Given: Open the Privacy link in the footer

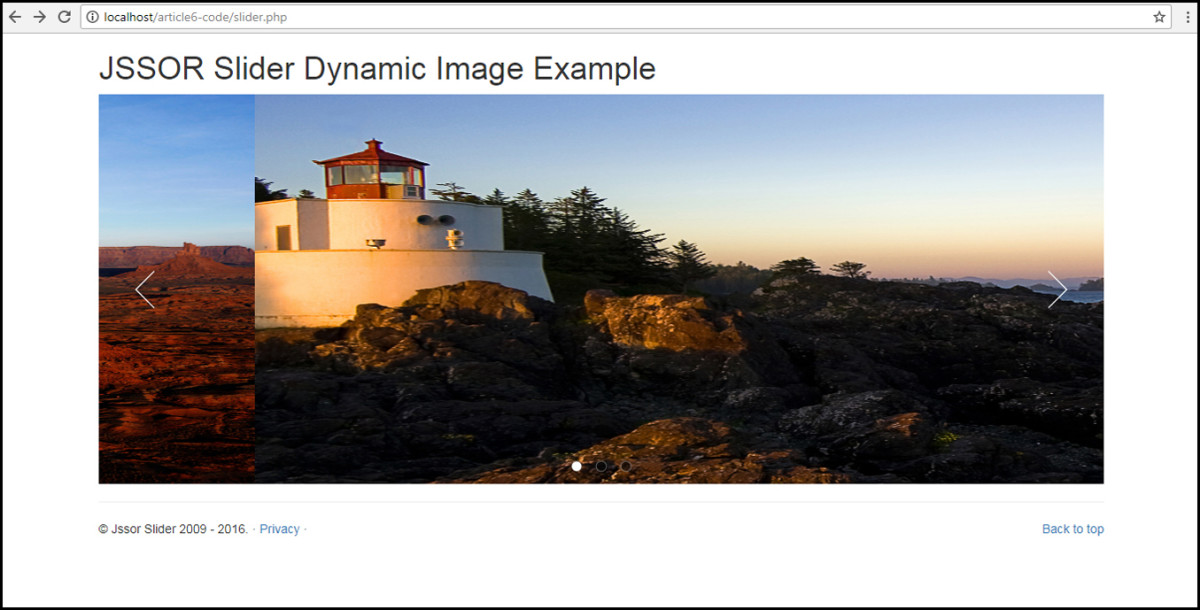Looking at the screenshot, I should point(279,528).
